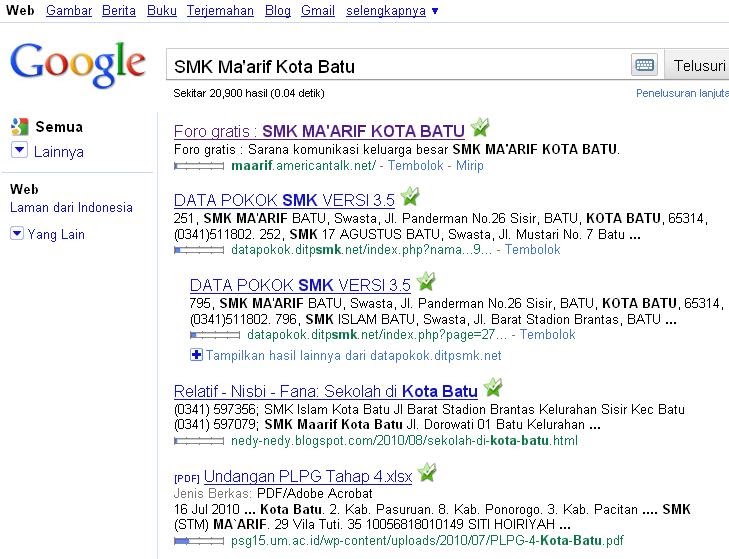
Task: Click the psg15.um.ac.id URL text
Action: tap(427, 540)
